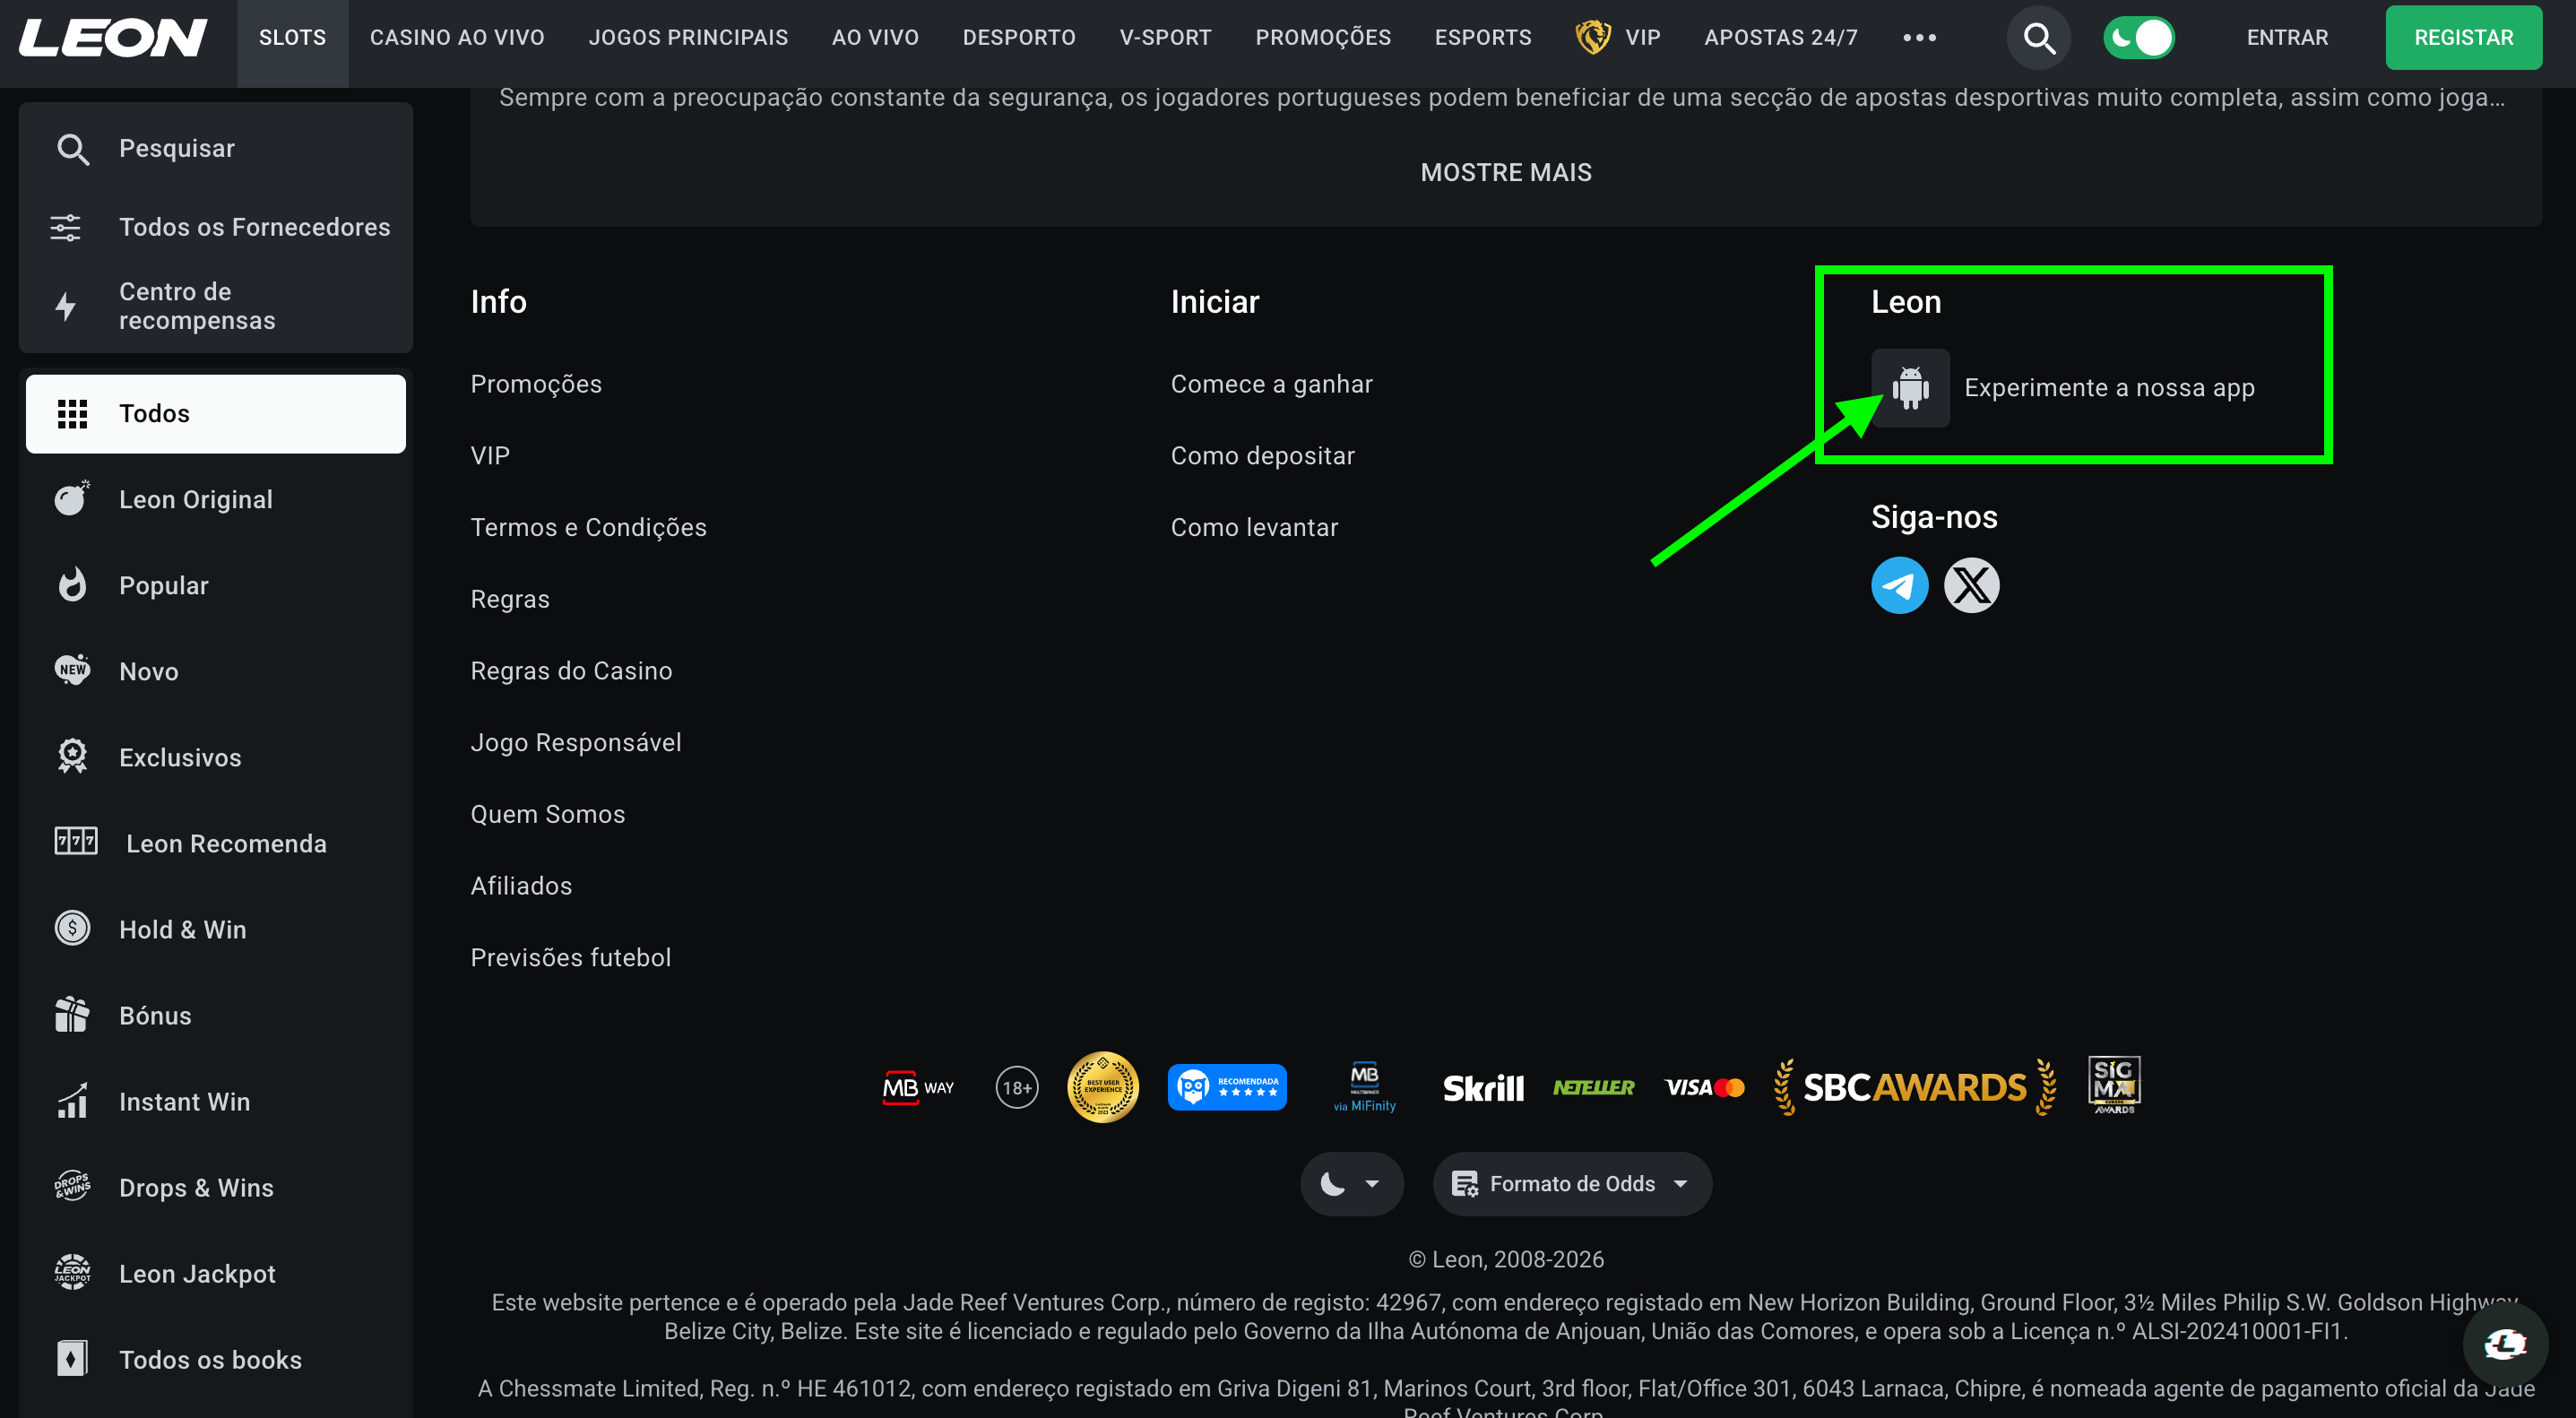Image resolution: width=2576 pixels, height=1418 pixels.
Task: Open the SLOTS tab
Action: click(292, 38)
